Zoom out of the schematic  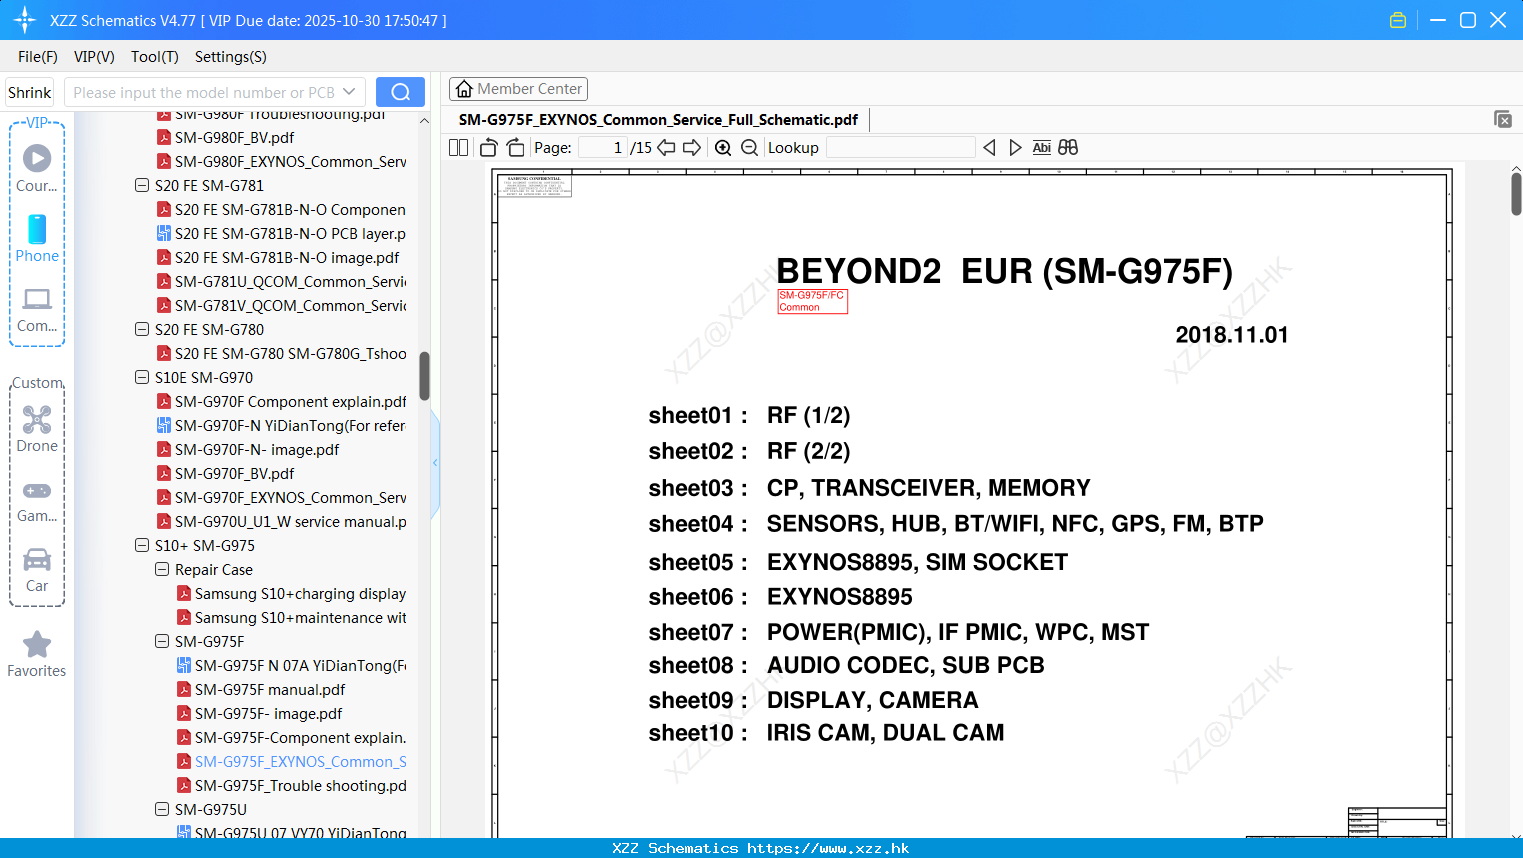coord(749,148)
